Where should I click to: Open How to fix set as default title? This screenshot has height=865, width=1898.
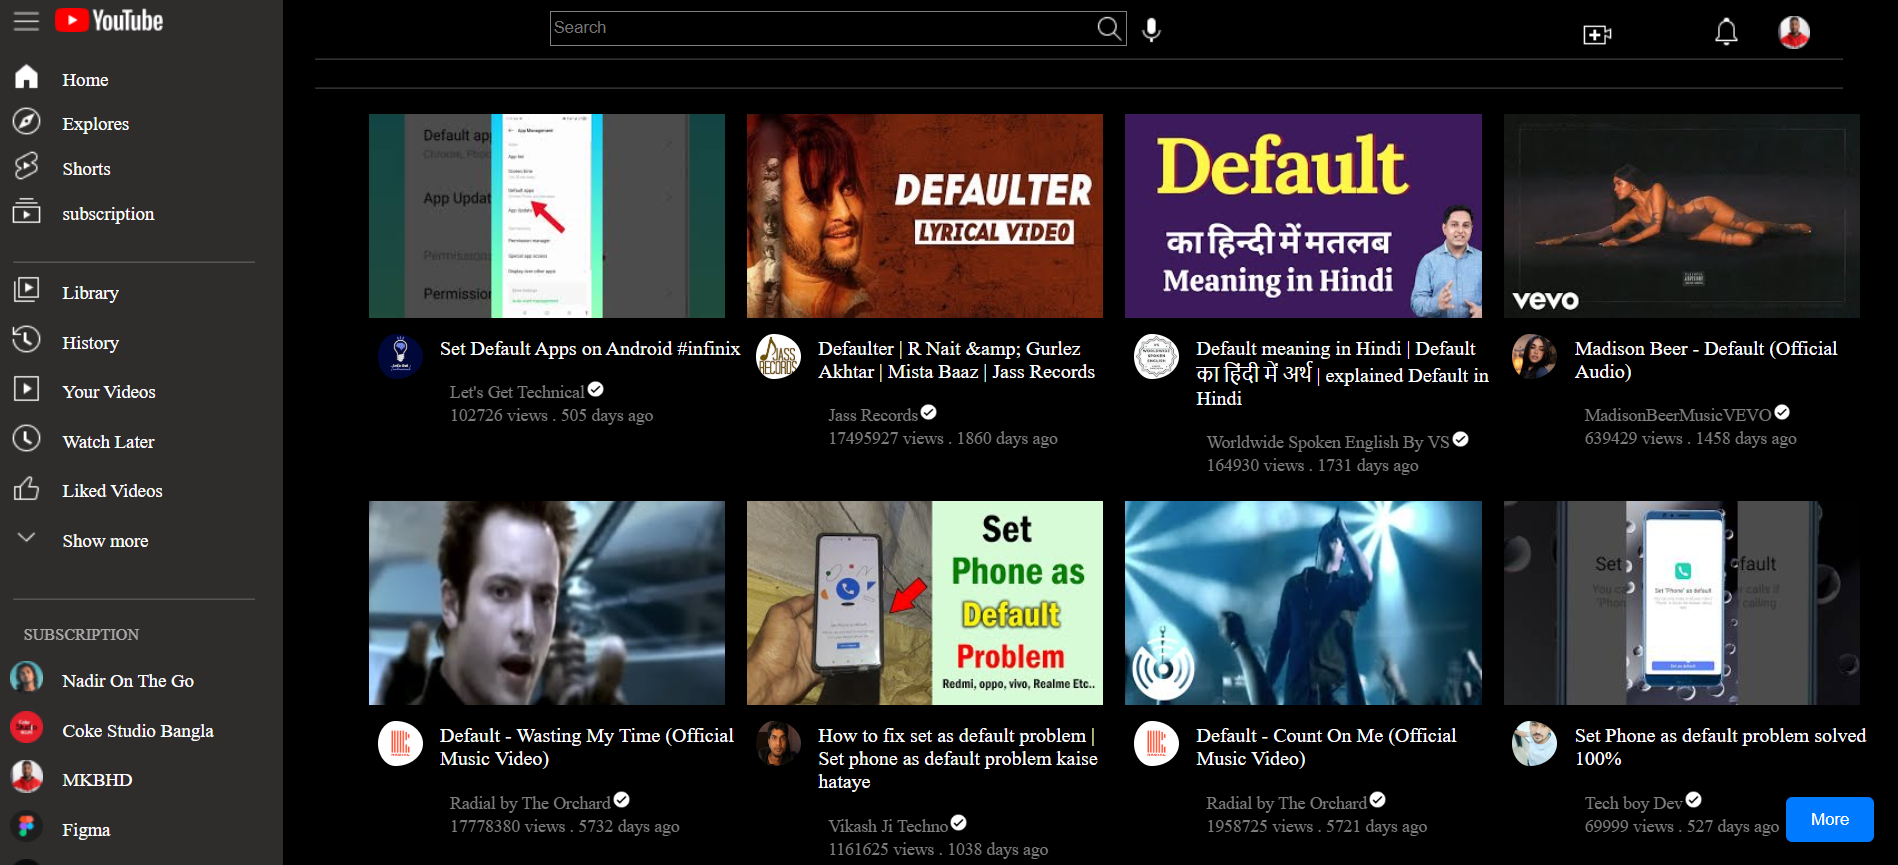(x=958, y=758)
